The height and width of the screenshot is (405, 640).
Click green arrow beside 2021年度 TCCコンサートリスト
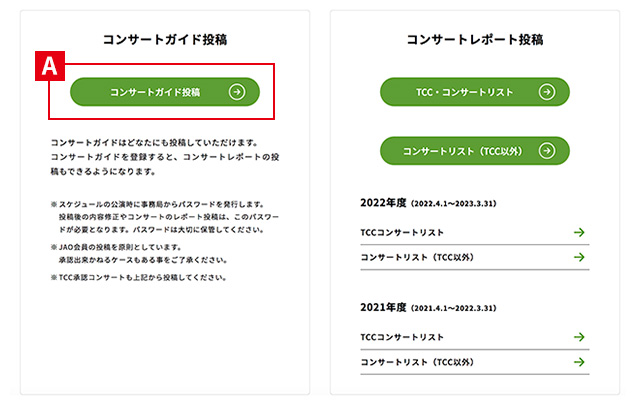(578, 337)
